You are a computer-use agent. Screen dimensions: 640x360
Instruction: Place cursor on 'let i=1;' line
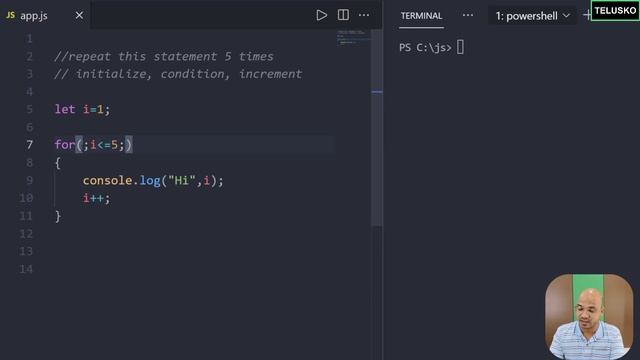(x=82, y=109)
